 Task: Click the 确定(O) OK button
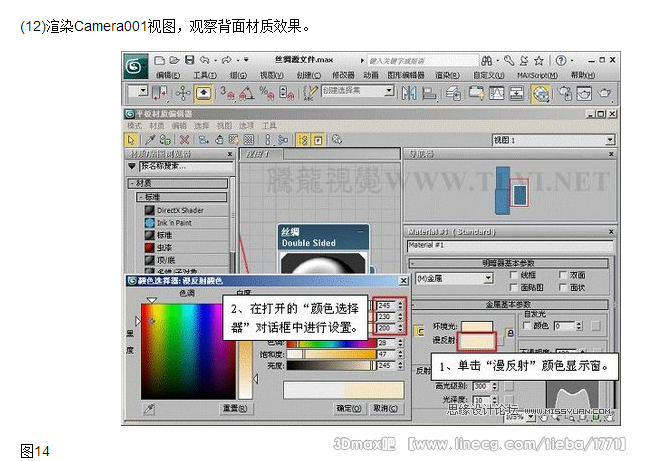349,408
